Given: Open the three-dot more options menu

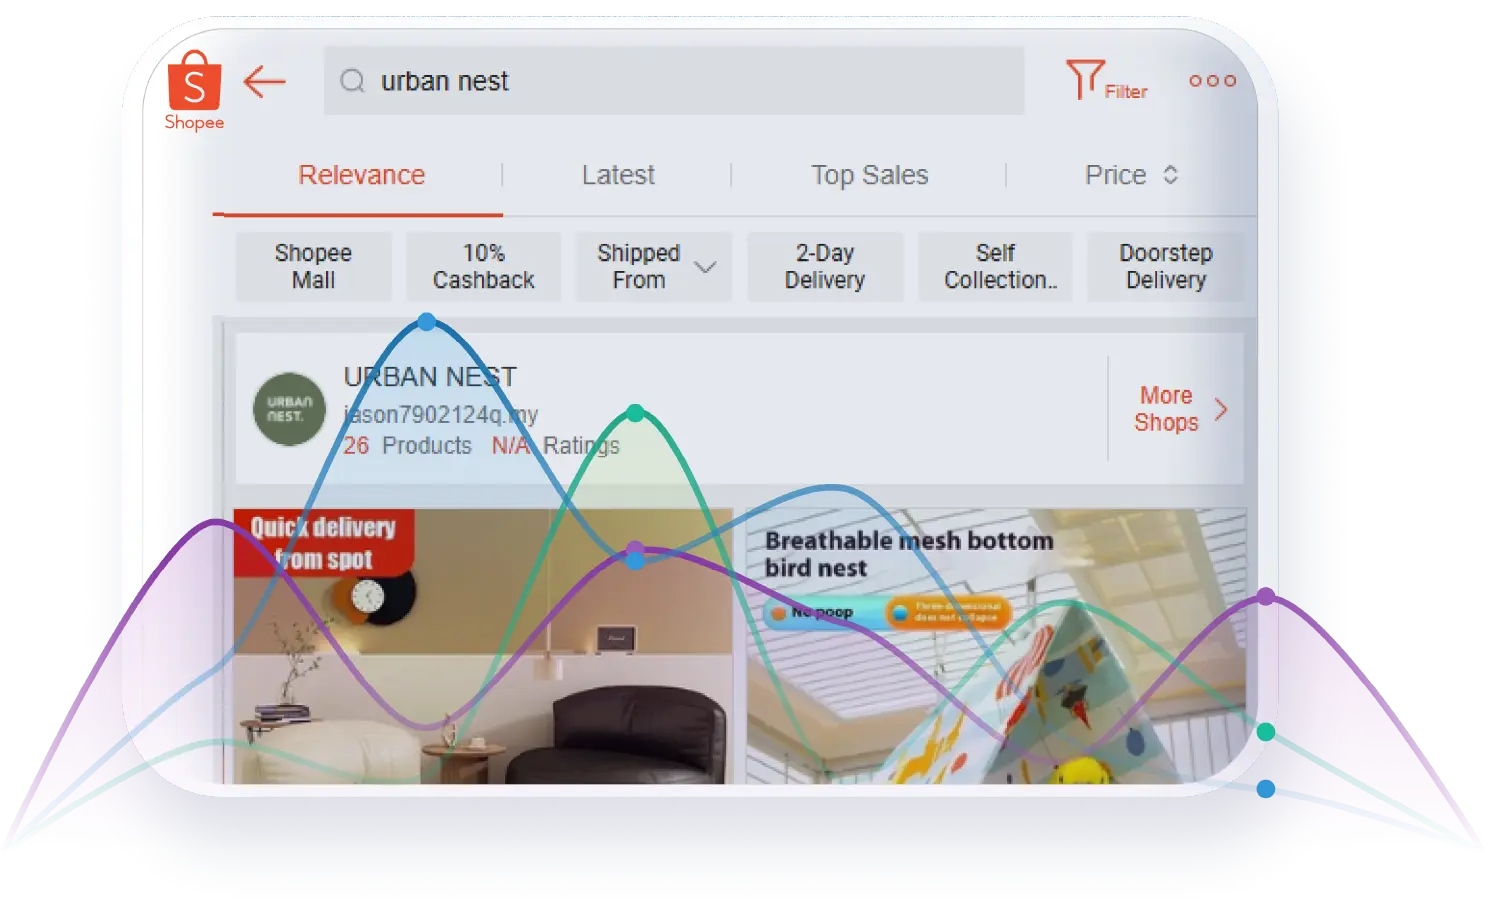Looking at the screenshot, I should coord(1212,81).
